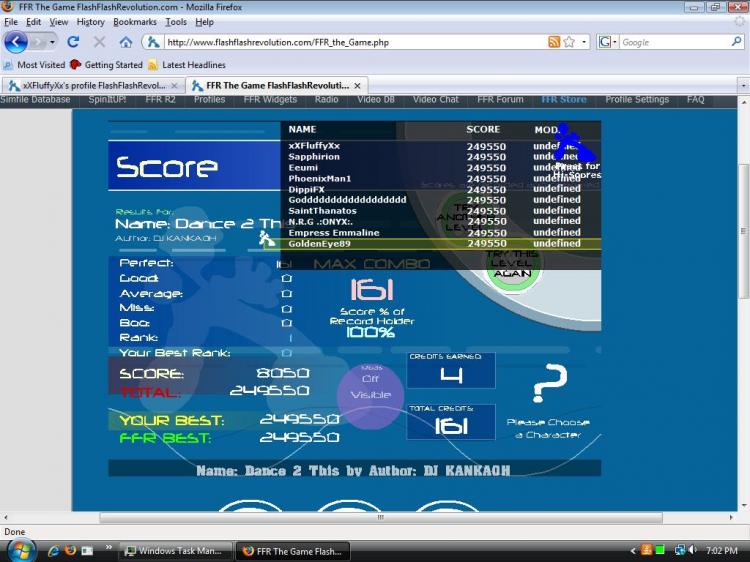
Task: Click the RSS feed icon in address bar
Action: coord(554,42)
